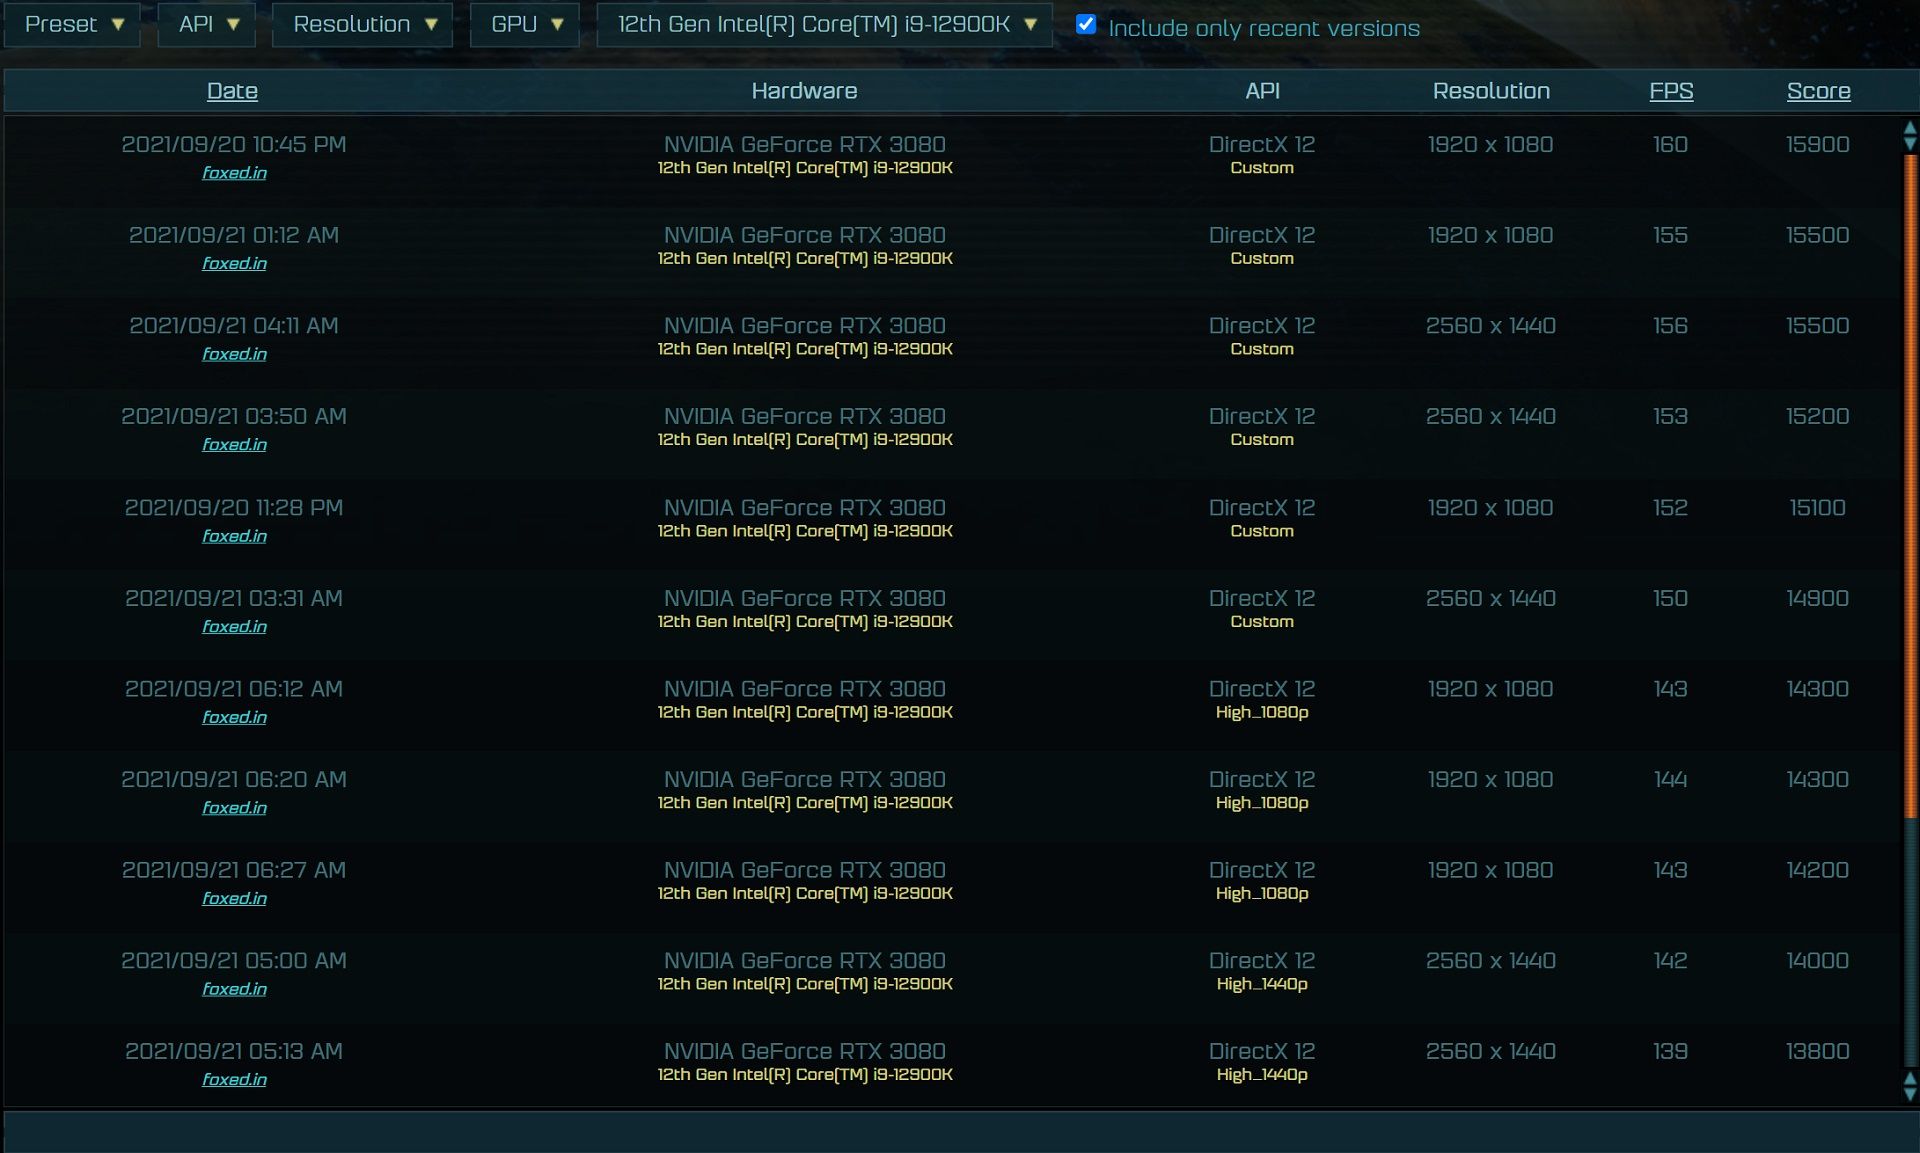Screen dimensions: 1920x1153
Task: Open foxed.in link for 2021/09/21 06:20 AM
Action: [234, 808]
